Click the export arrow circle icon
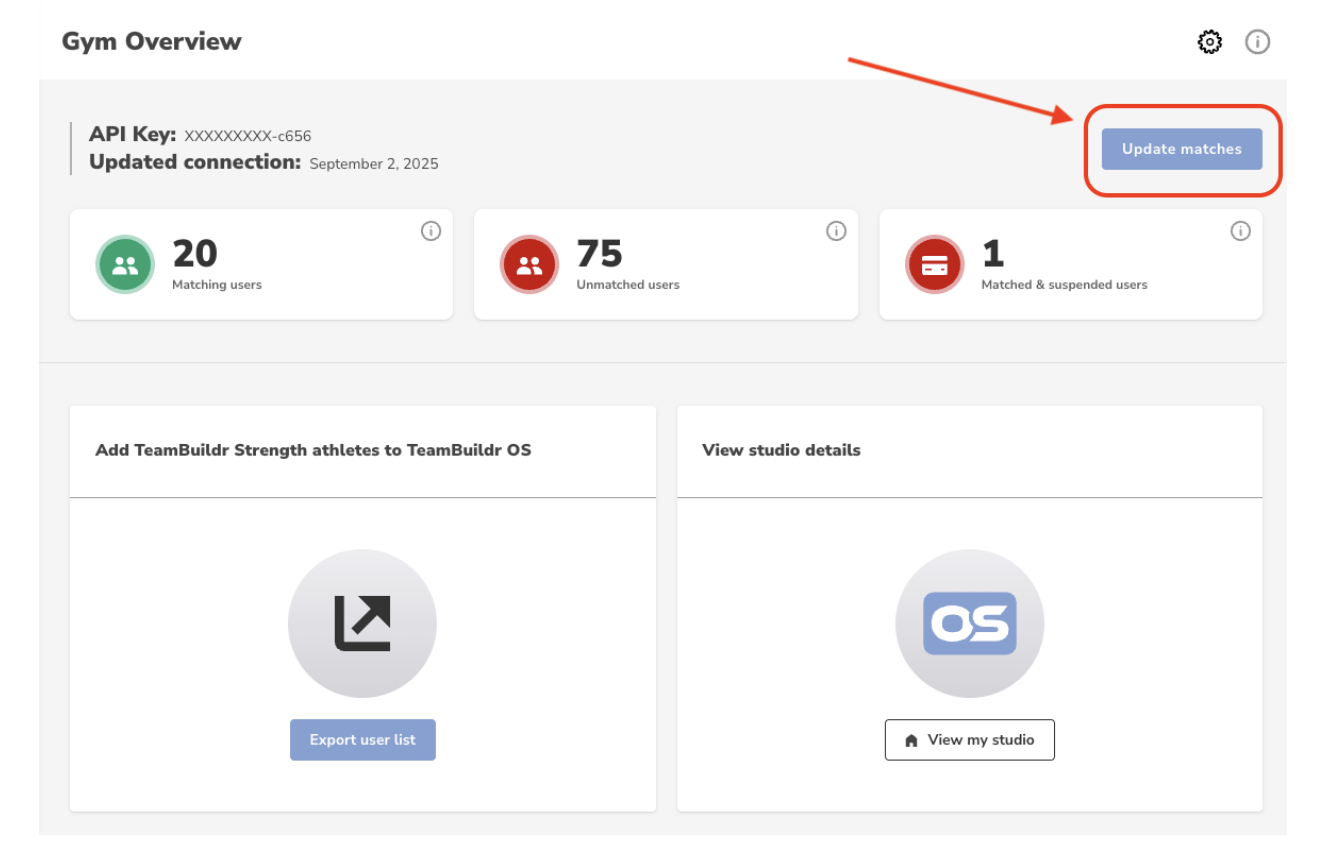 [362, 623]
